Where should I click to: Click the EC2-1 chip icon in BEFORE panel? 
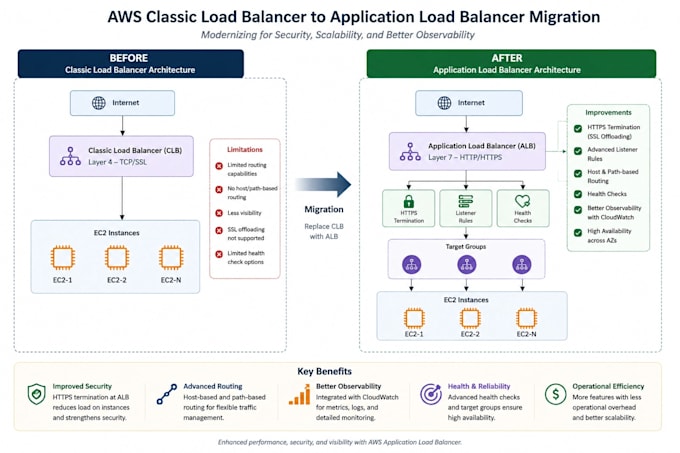62,257
